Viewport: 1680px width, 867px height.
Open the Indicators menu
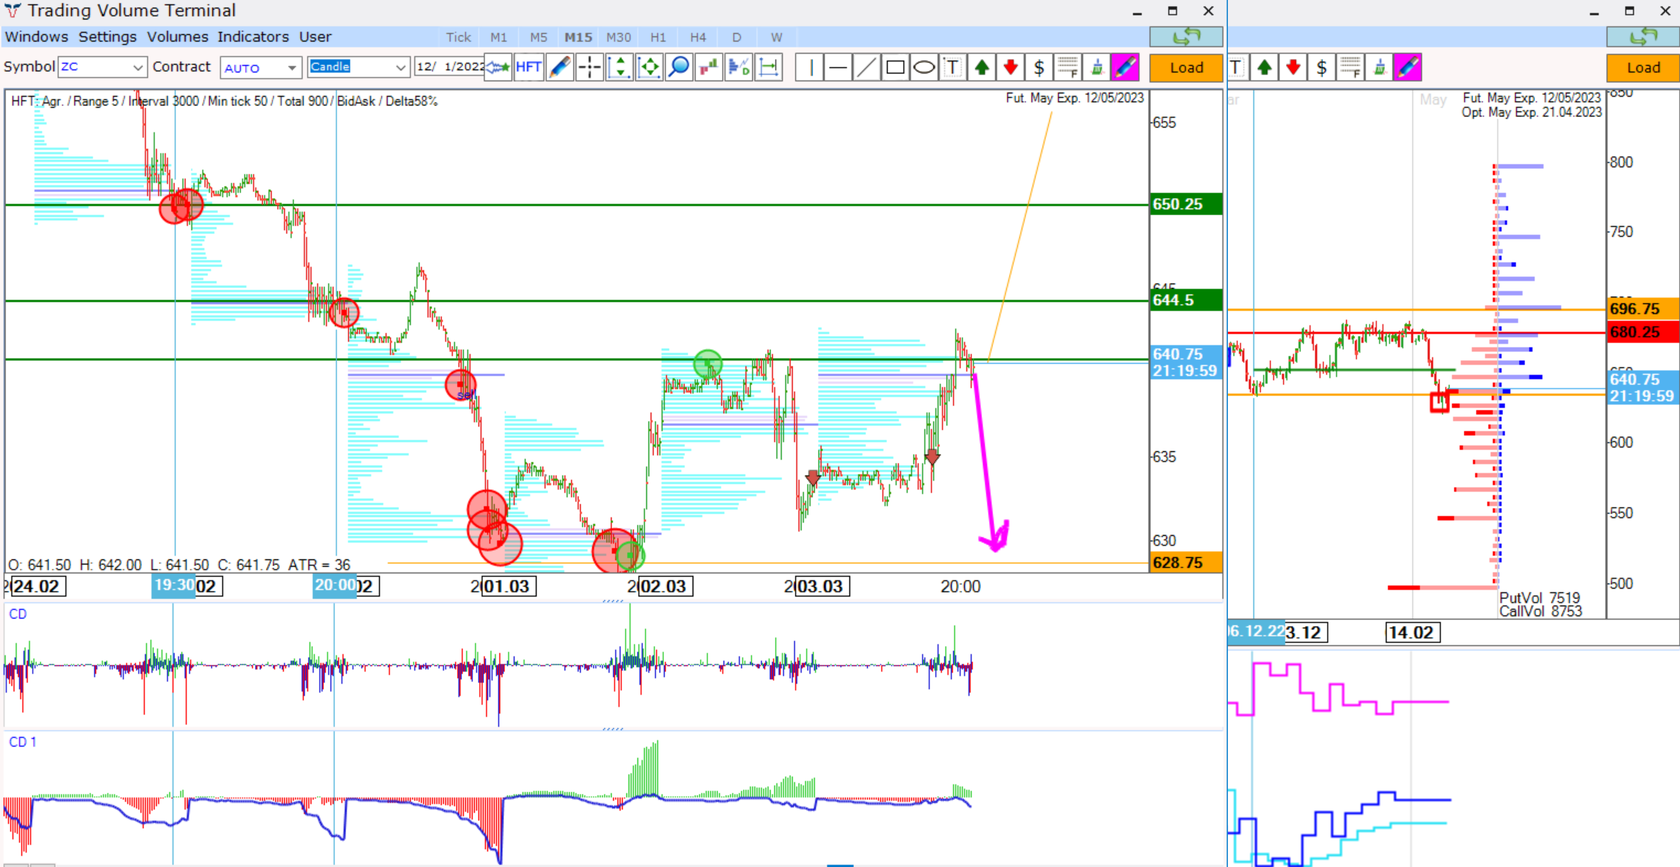coord(253,37)
